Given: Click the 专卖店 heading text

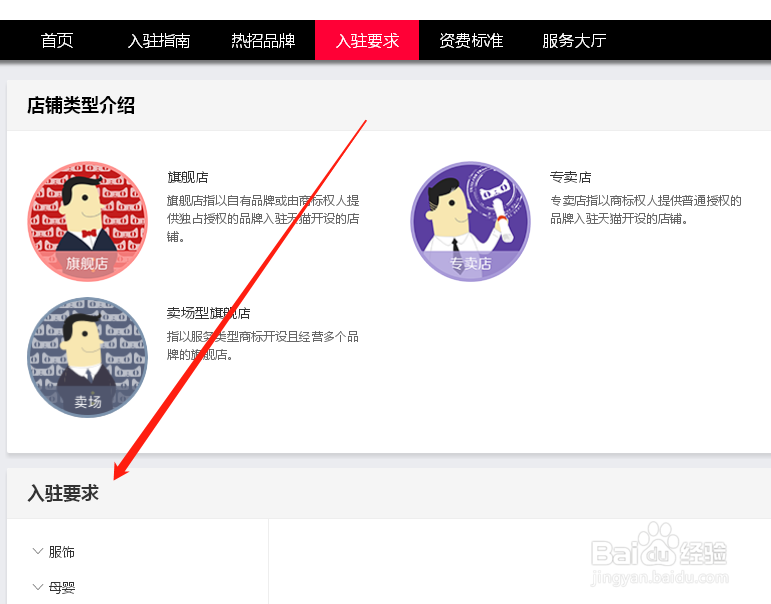Looking at the screenshot, I should click(x=570, y=177).
